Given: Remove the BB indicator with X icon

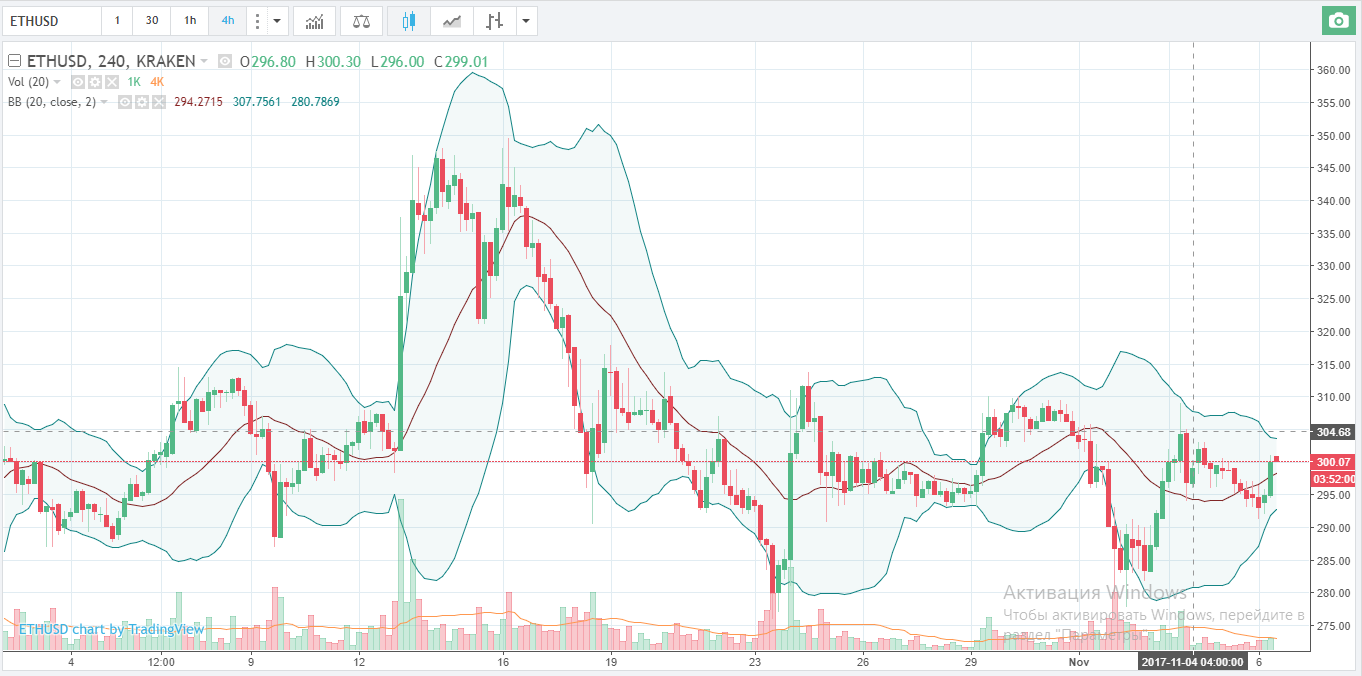Looking at the screenshot, I should [x=160, y=102].
